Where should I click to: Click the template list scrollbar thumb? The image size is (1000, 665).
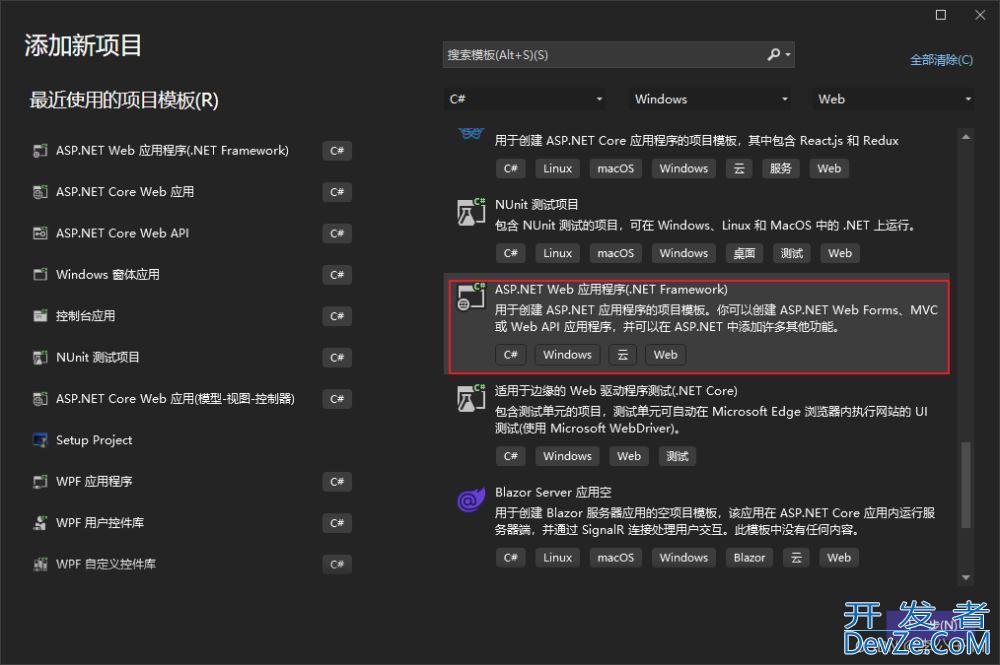tap(966, 485)
